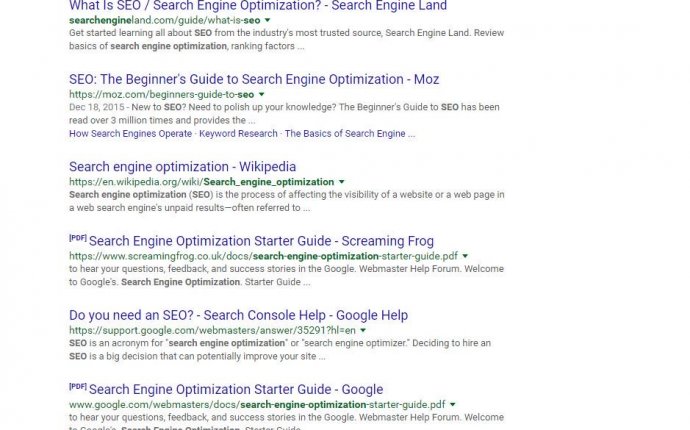This screenshot has width=690, height=430.
Task: Expand the arrow beside searchengineland.com URL
Action: pyautogui.click(x=268, y=20)
